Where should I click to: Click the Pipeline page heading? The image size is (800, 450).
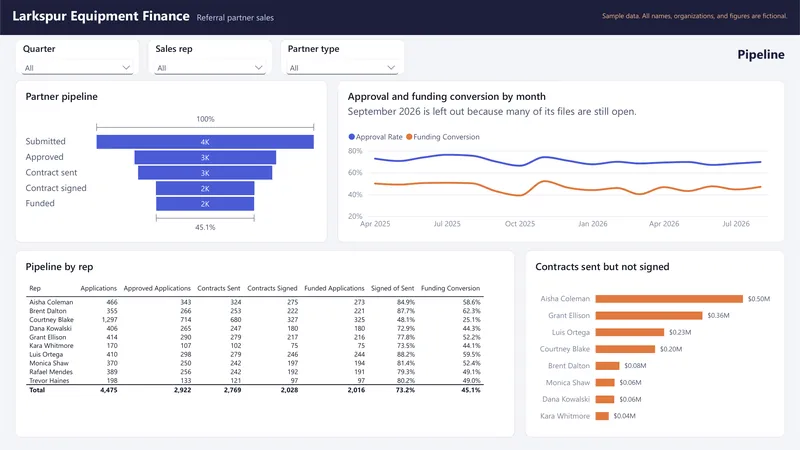pyautogui.click(x=761, y=55)
